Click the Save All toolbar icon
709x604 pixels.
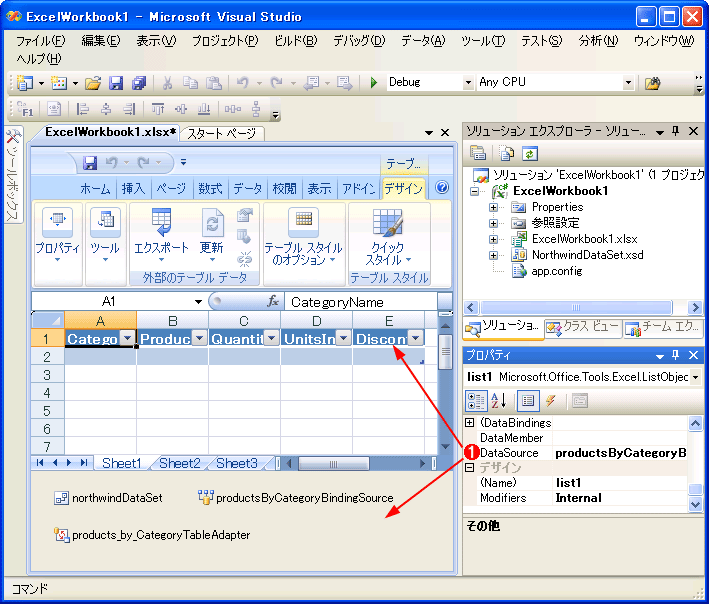coord(139,83)
